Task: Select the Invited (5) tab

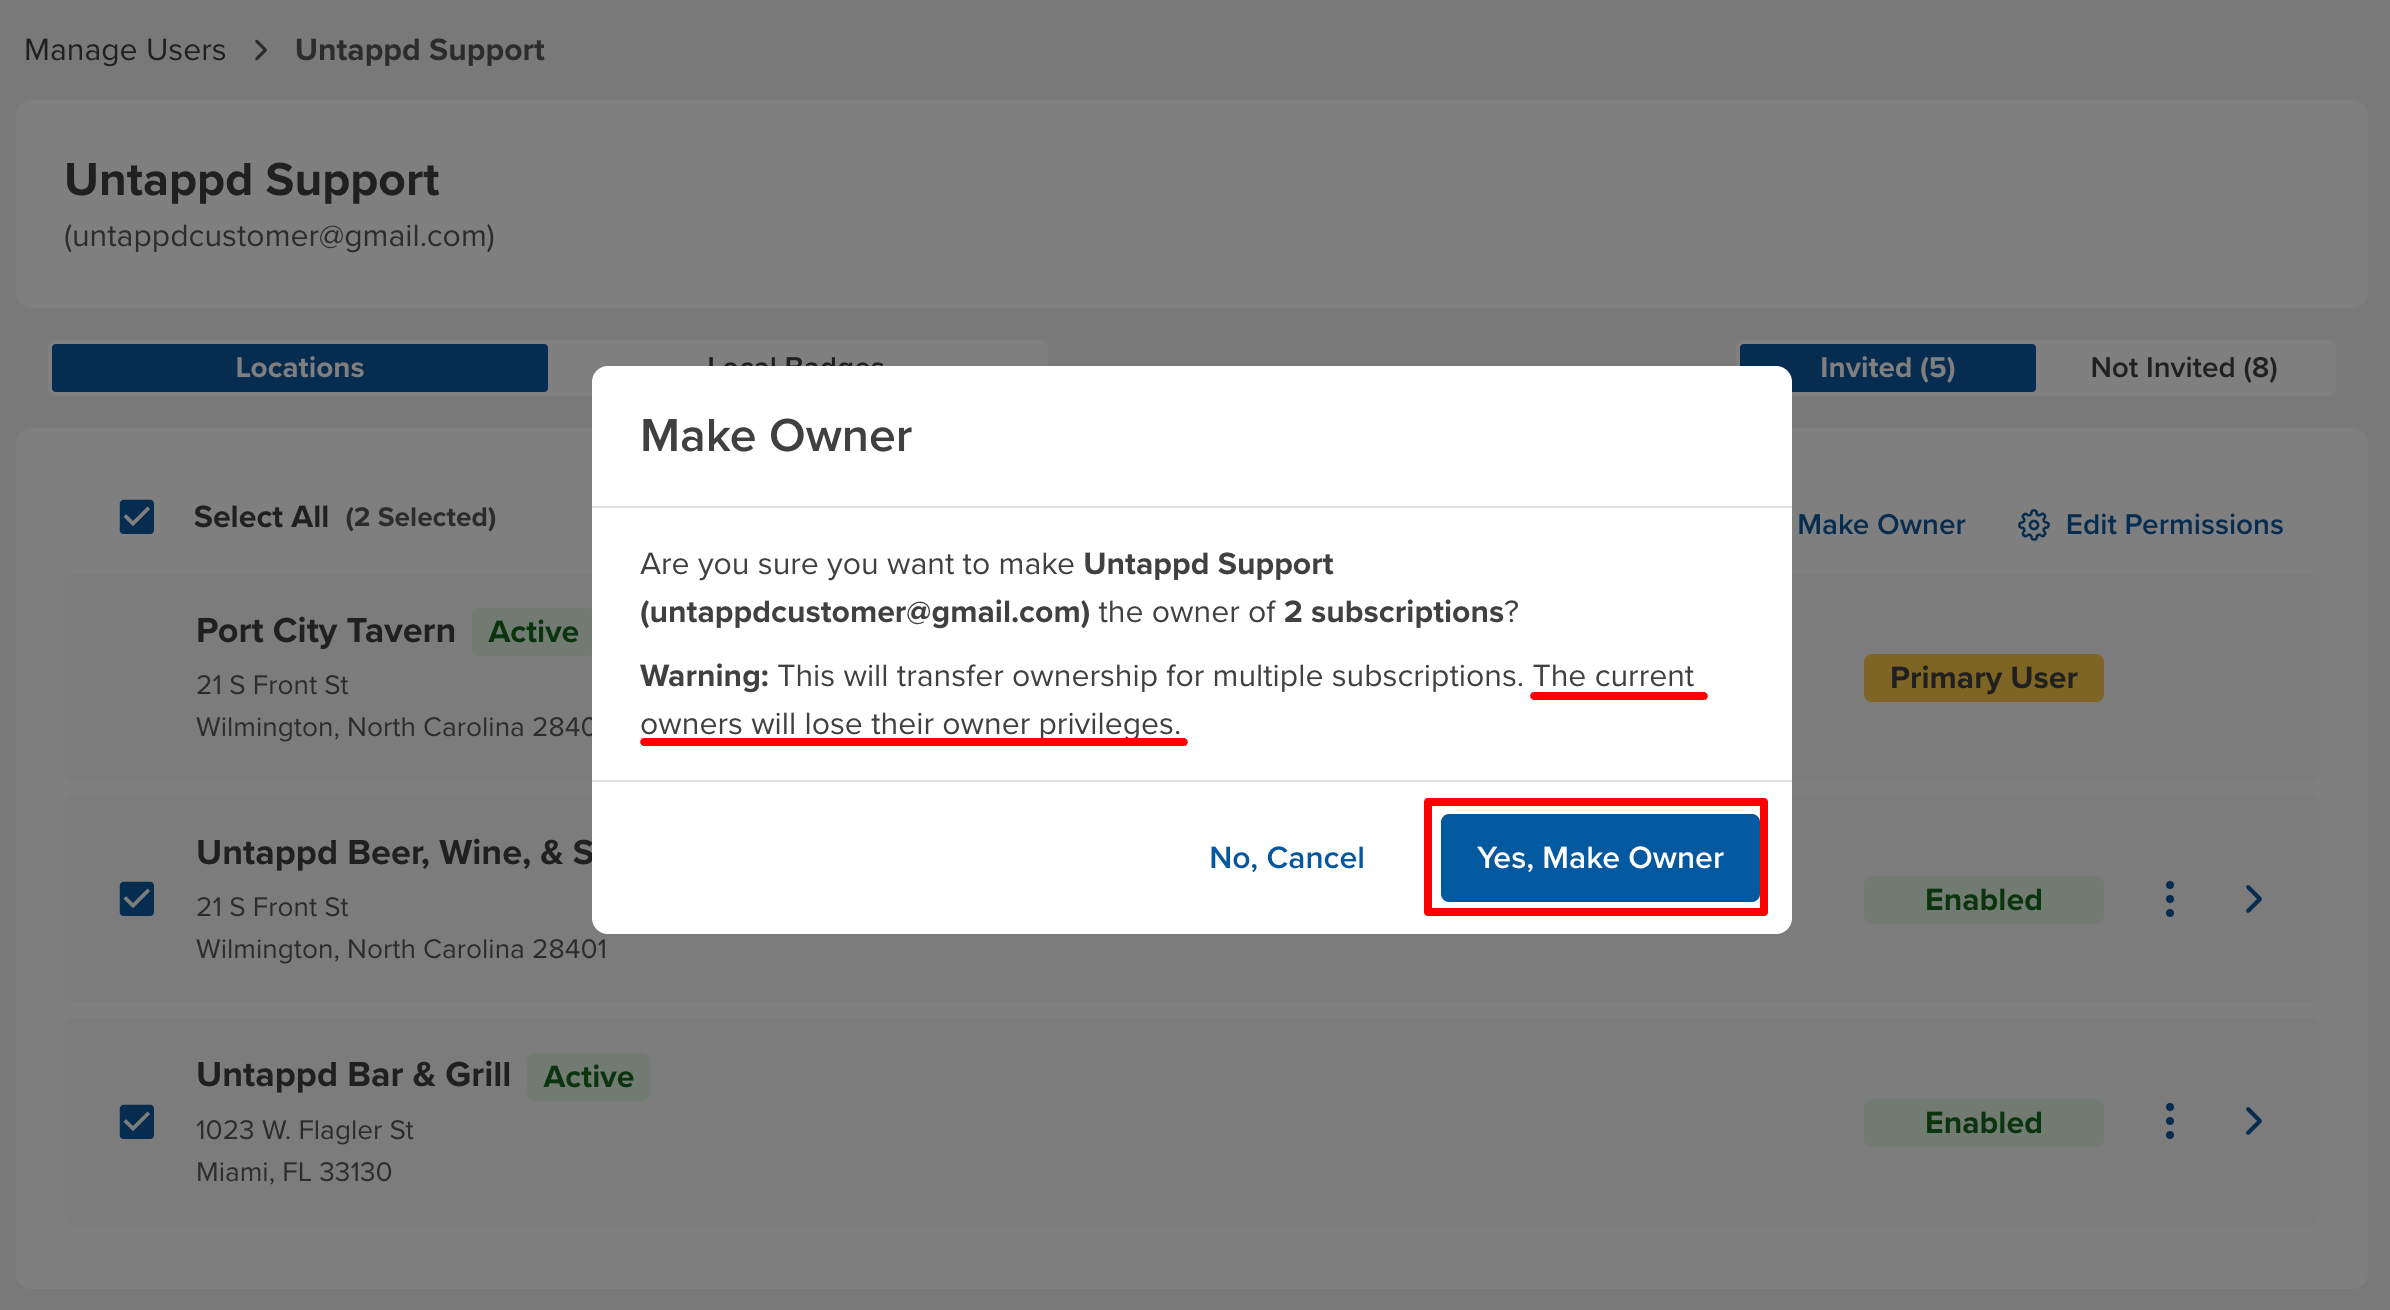Action: pos(1887,368)
